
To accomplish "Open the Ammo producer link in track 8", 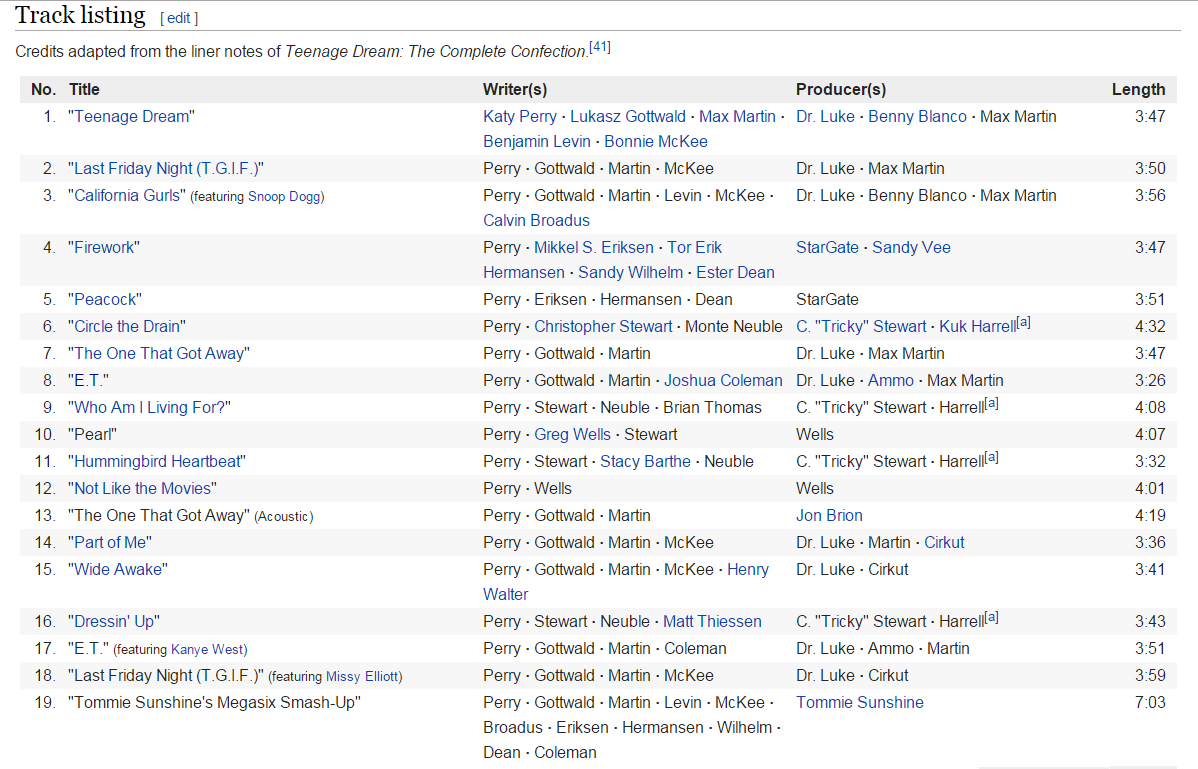I will point(891,380).
